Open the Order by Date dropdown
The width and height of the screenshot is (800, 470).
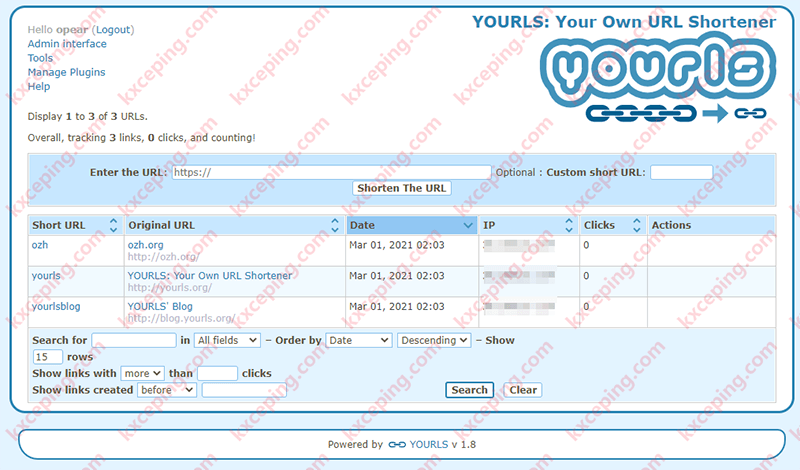pos(359,340)
